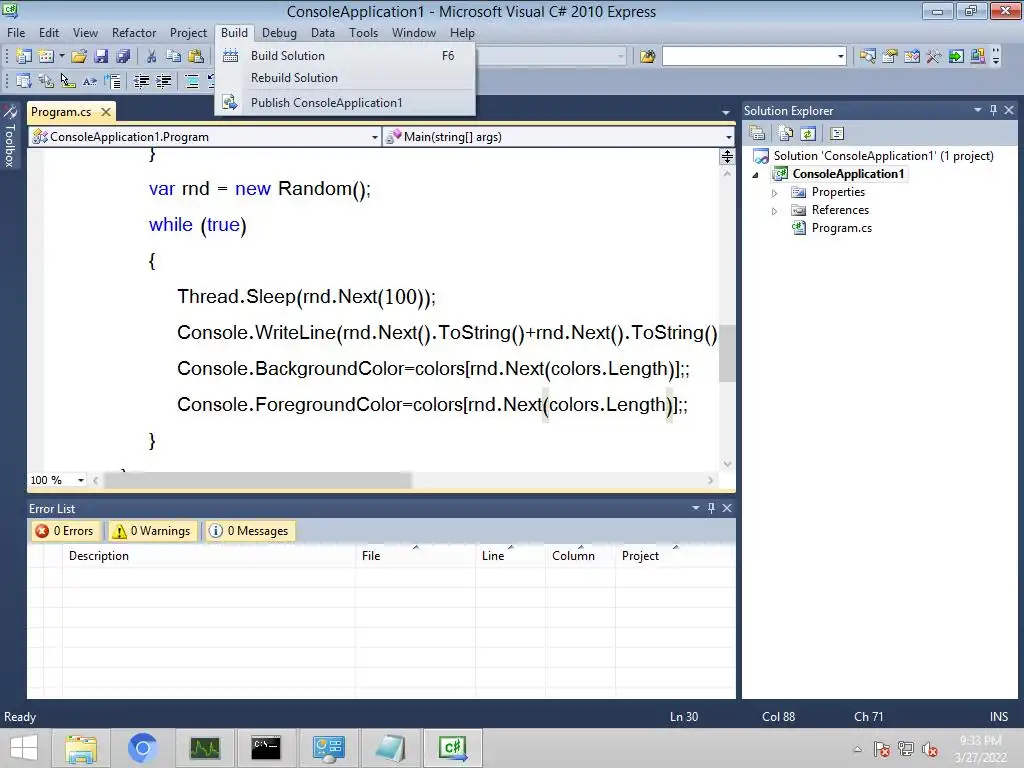Open the 100 % zoom dropdown
The height and width of the screenshot is (768, 1024).
click(81, 480)
